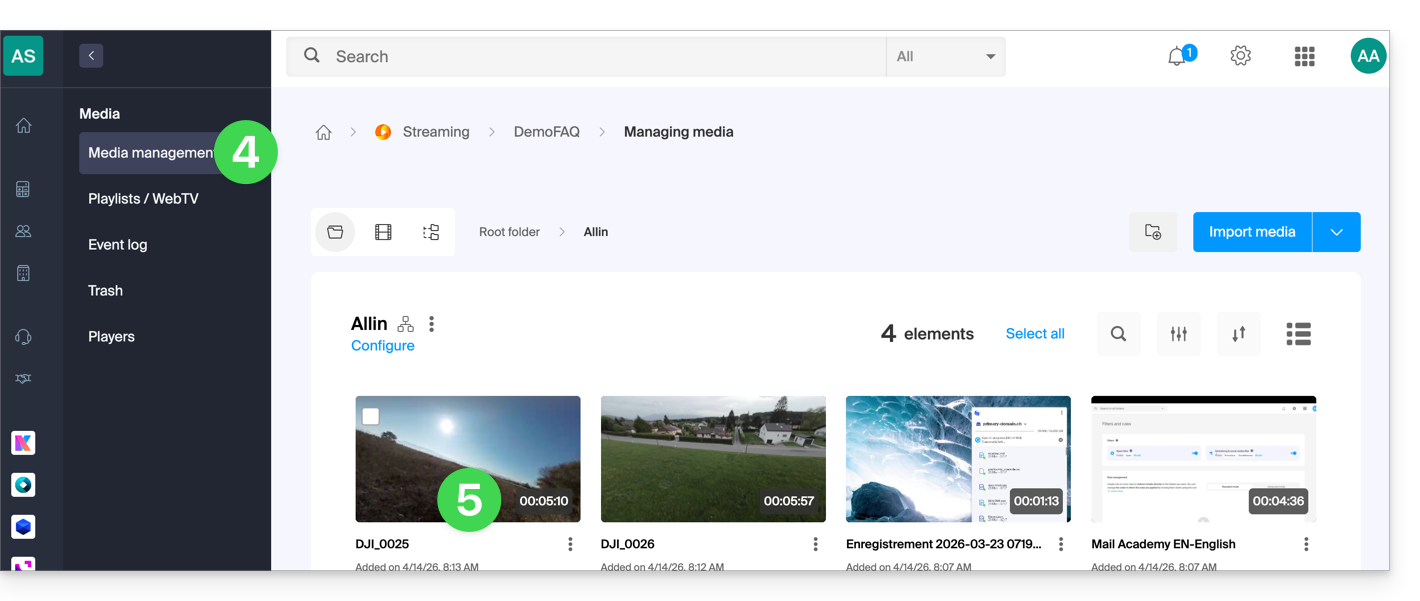The image size is (1420, 601).
Task: Collapse the sidebar with chevron button
Action: click(x=91, y=56)
